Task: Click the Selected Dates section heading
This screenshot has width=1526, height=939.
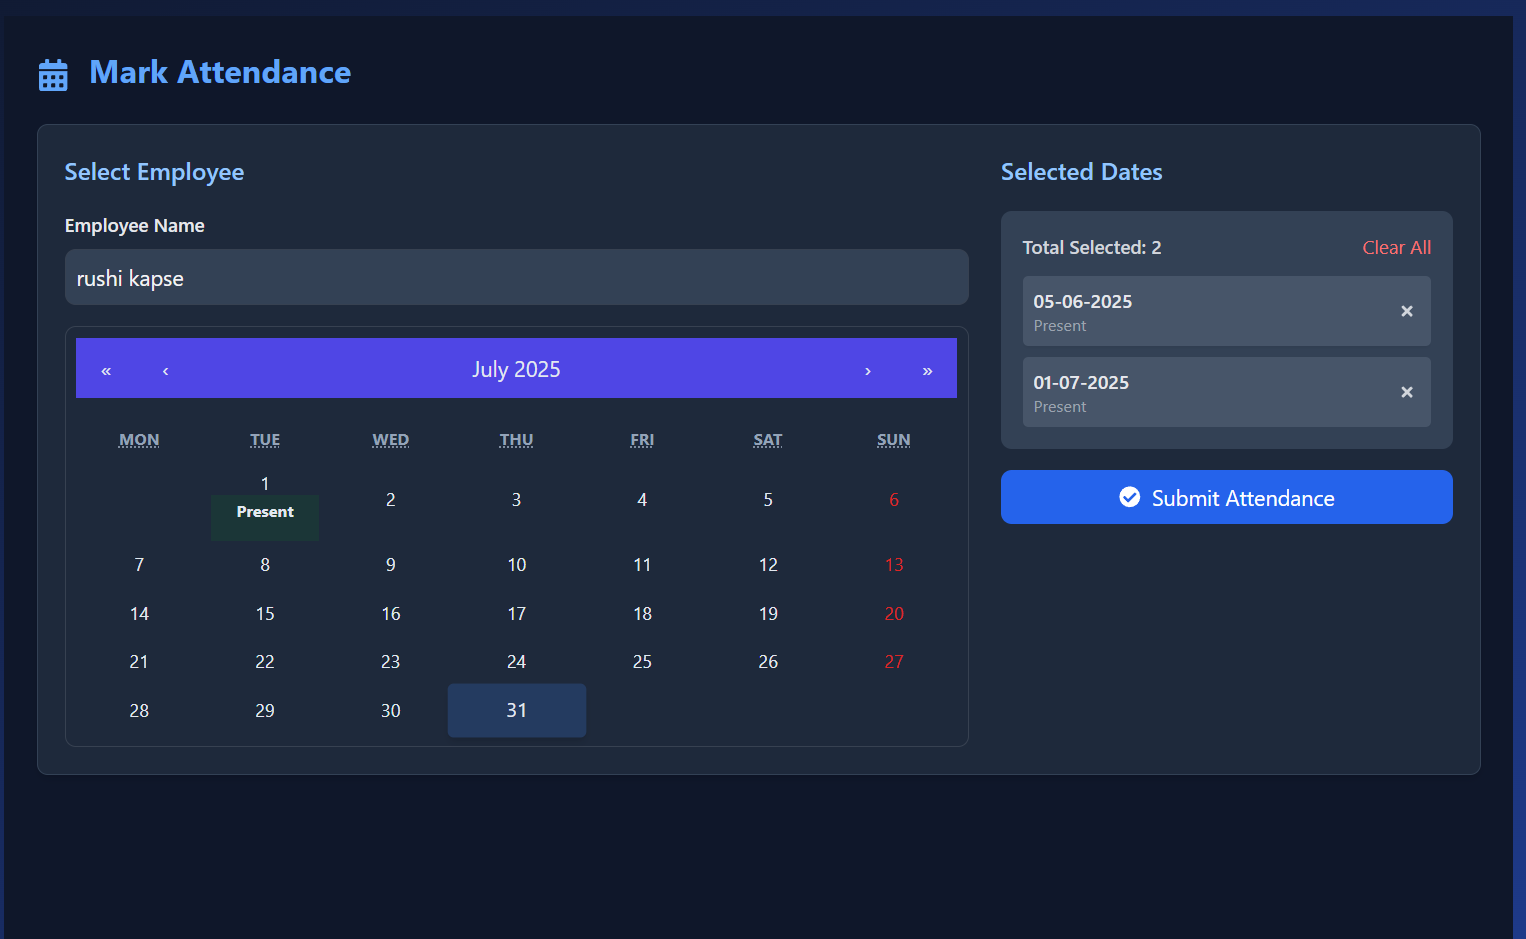Action: pyautogui.click(x=1081, y=172)
